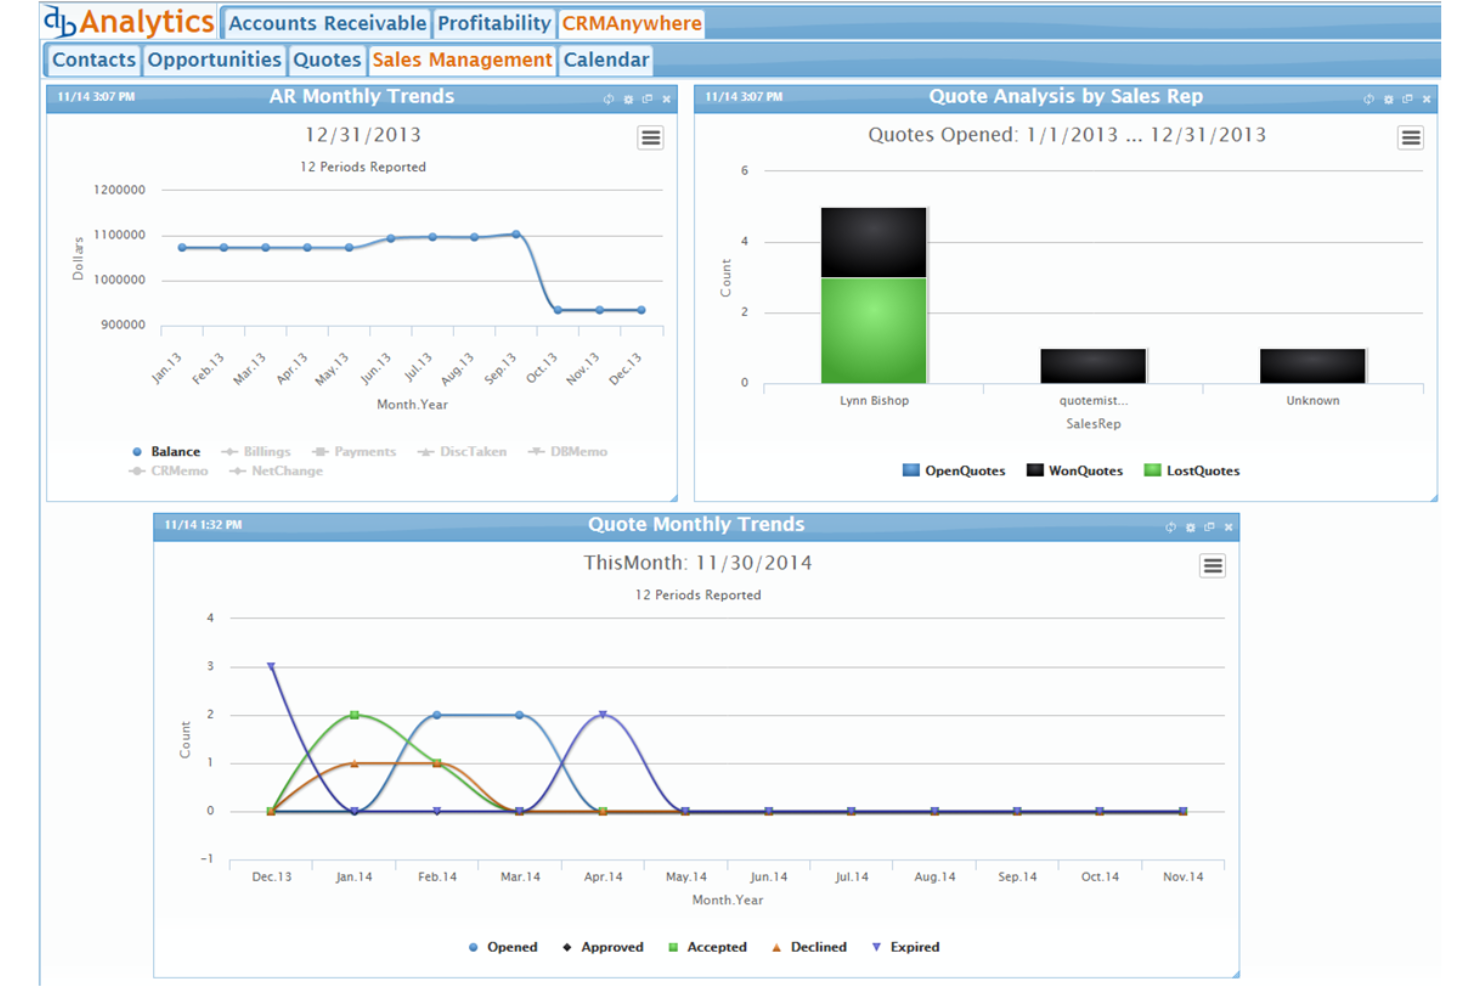Open the Calendar sub-tab
This screenshot has height=987, width=1480.
tap(606, 60)
